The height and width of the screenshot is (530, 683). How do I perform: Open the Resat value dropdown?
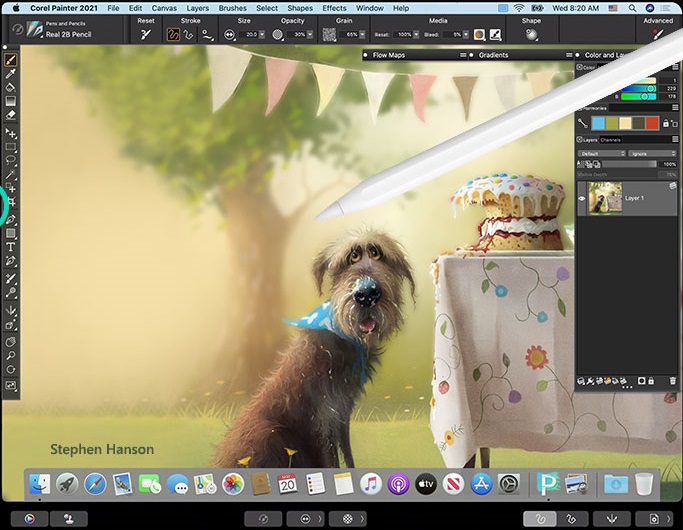[x=416, y=34]
